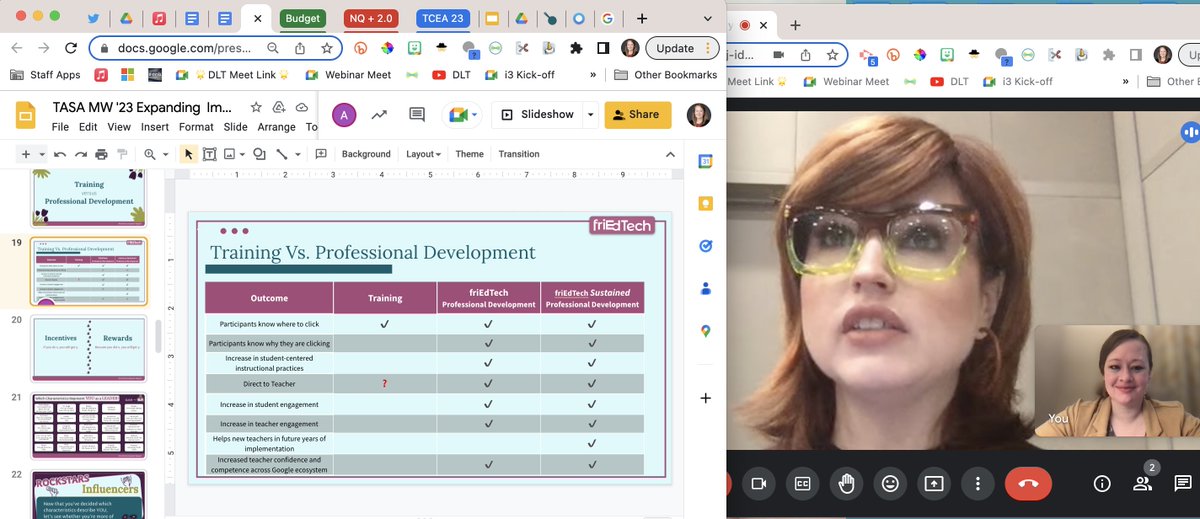
Task: Open the Other Bookmarks folder in Slides window
Action: click(x=666, y=75)
